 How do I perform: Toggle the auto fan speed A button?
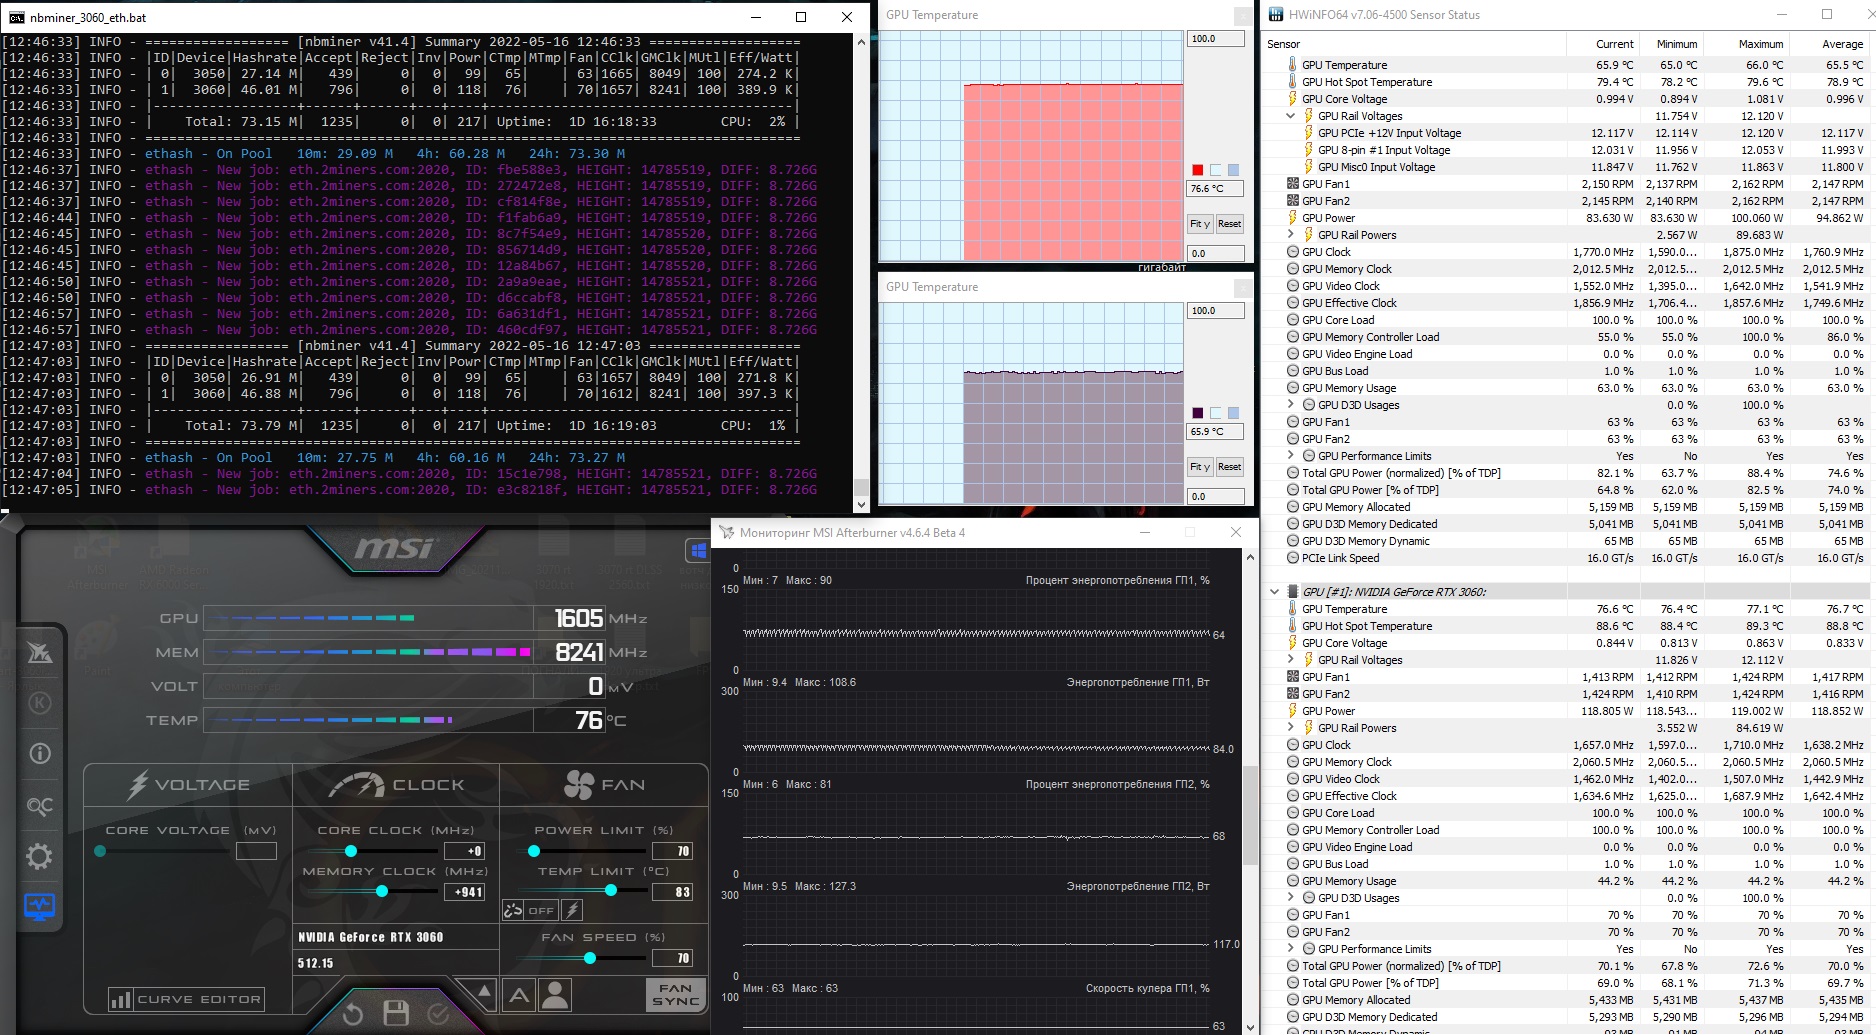pos(519,994)
